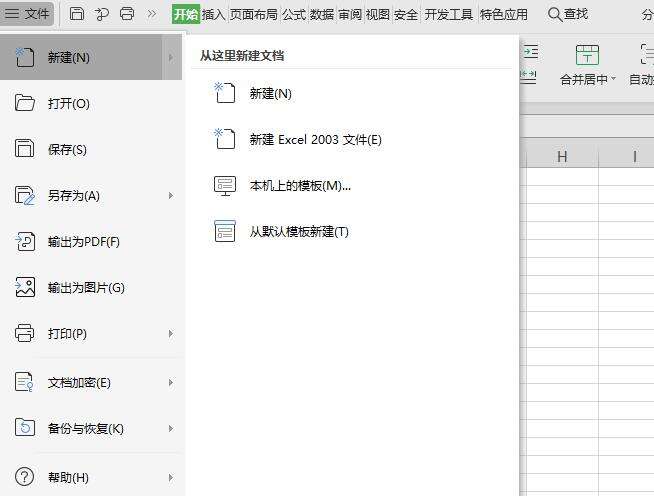This screenshot has width=654, height=496.
Task: Open the 公式 ribbon tab
Action: point(294,15)
